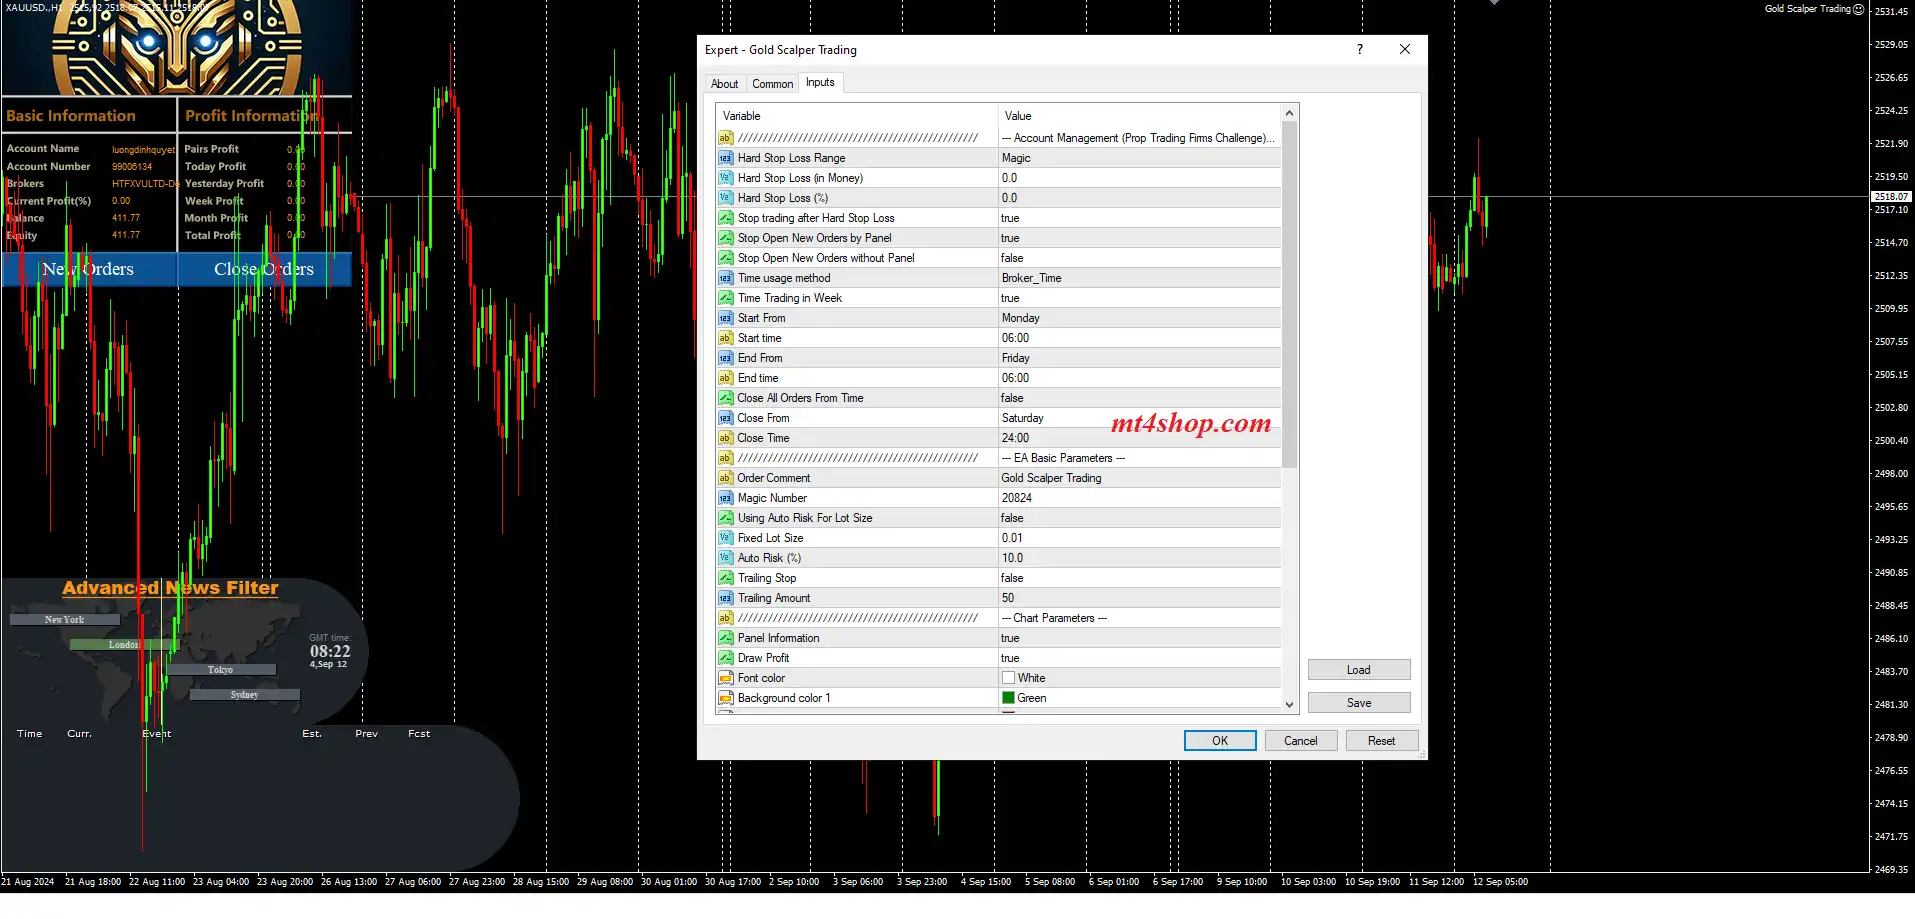Switch to the About tab
This screenshot has width=1915, height=919.
pyautogui.click(x=725, y=84)
